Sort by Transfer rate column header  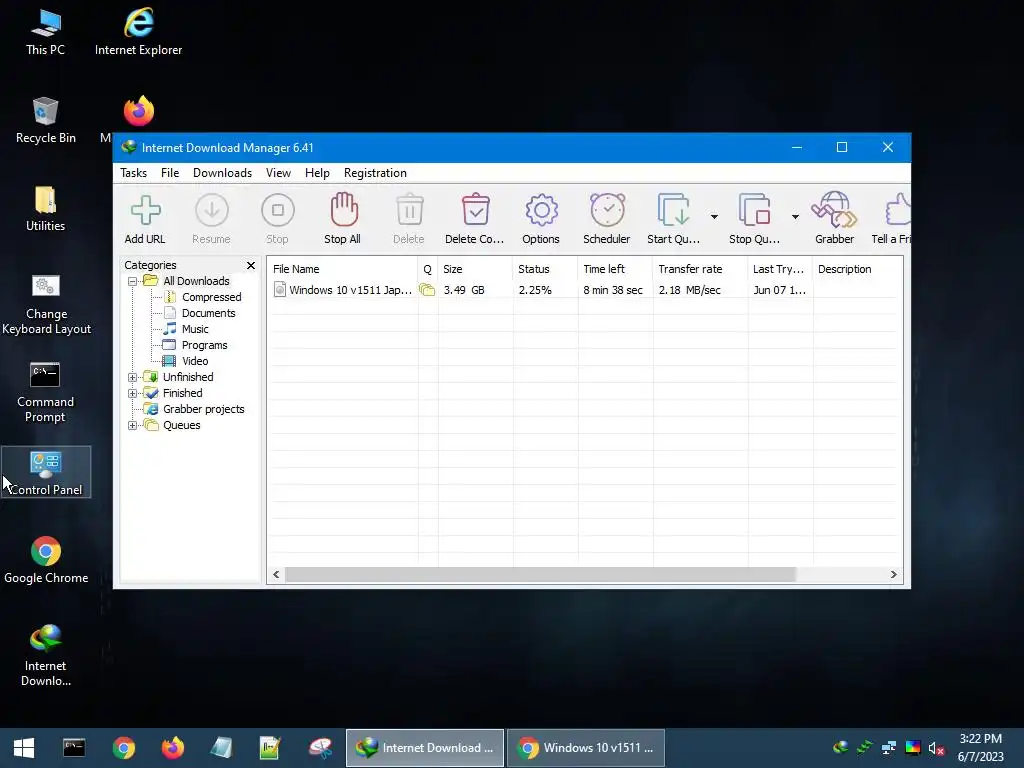700,269
